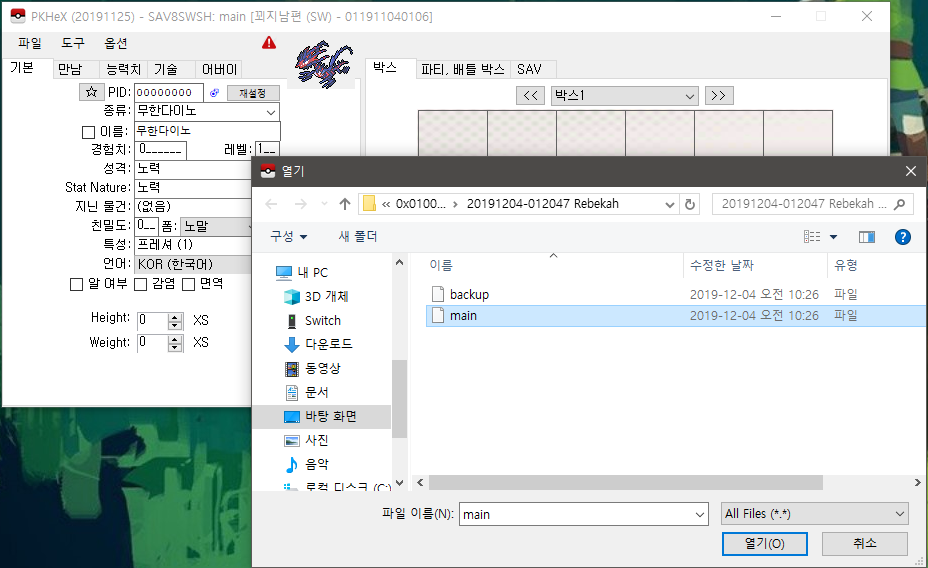Go to next box with >> button
Screen dimensions: 928x568
[718, 96]
